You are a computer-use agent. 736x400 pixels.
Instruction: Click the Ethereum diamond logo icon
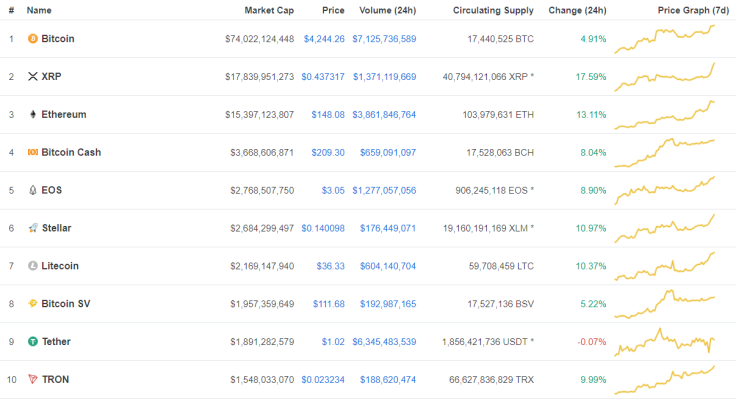click(x=32, y=115)
